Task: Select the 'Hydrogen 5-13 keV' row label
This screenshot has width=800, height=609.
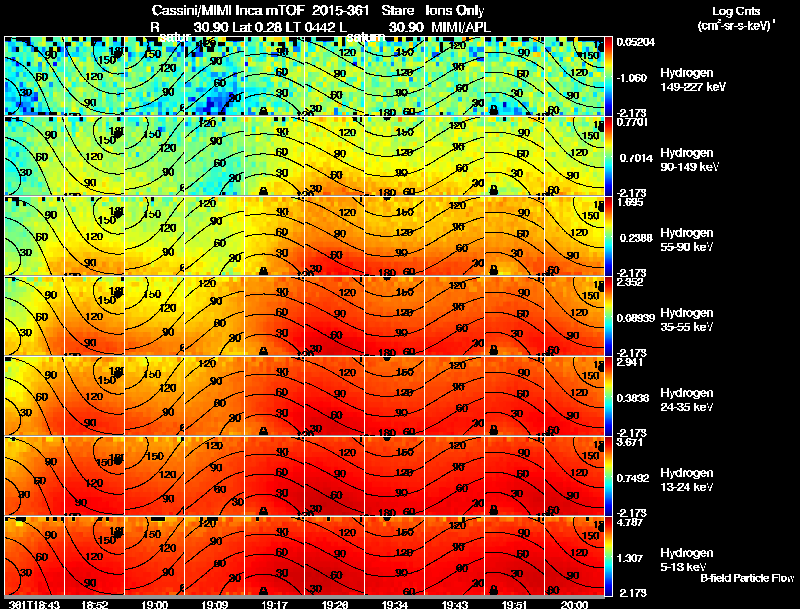Action: tap(687, 560)
